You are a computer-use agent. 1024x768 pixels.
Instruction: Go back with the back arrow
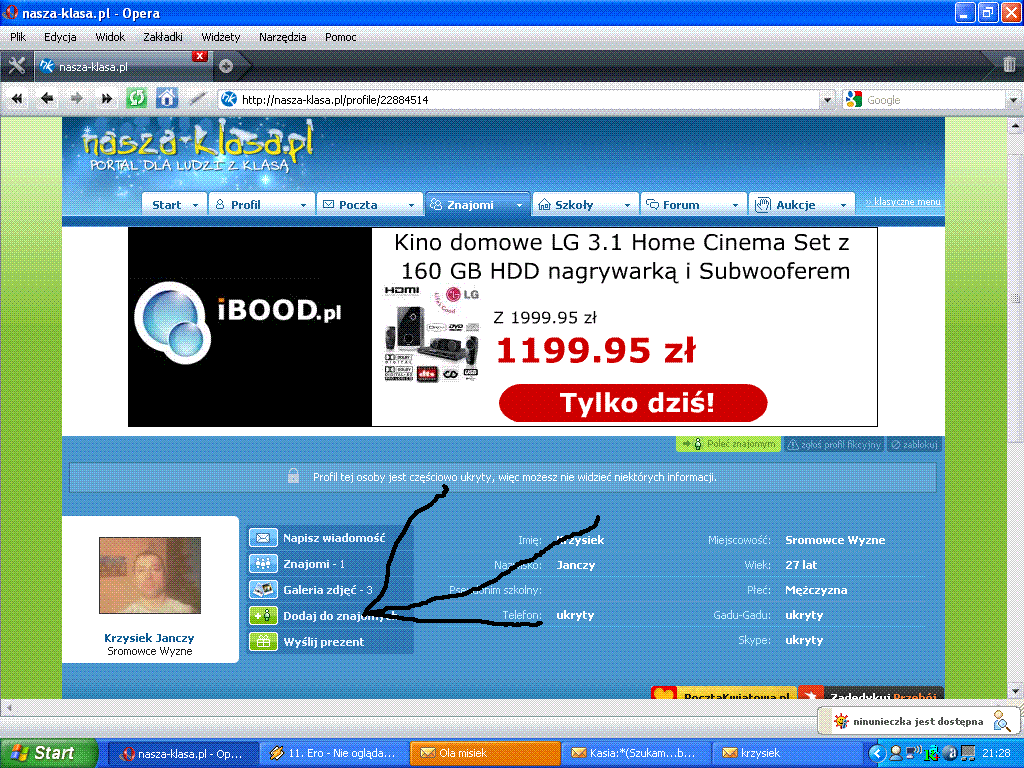[47, 99]
